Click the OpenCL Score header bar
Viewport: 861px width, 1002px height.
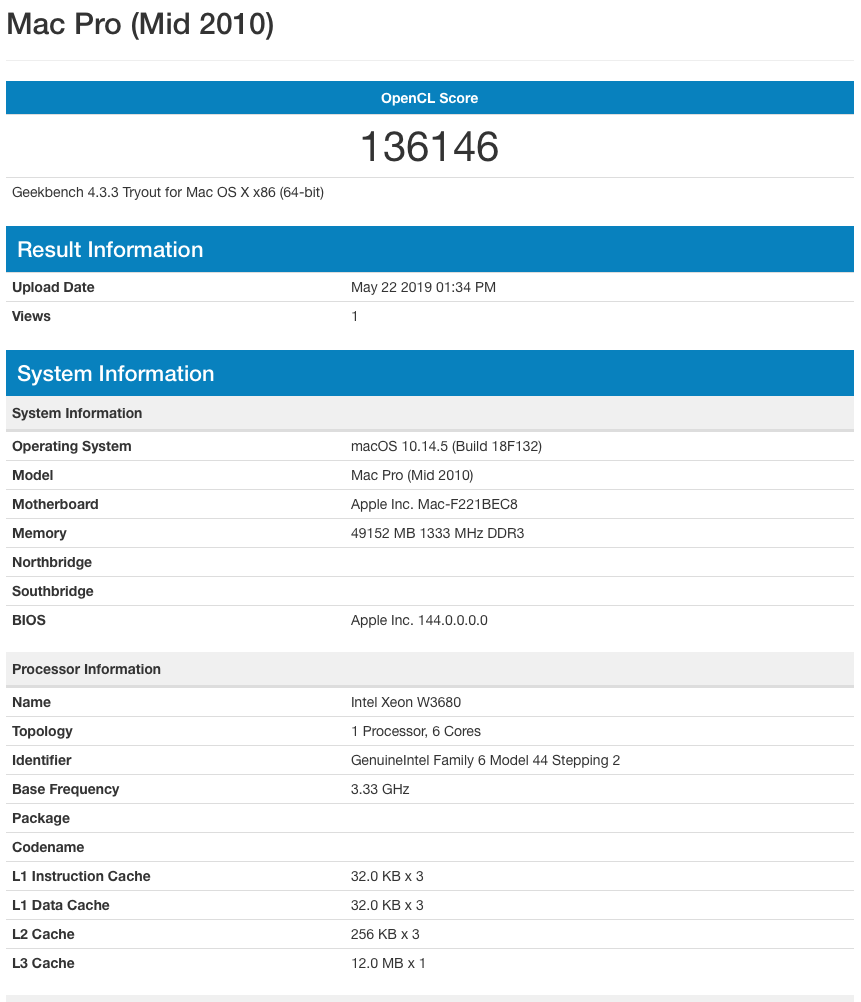tap(430, 98)
